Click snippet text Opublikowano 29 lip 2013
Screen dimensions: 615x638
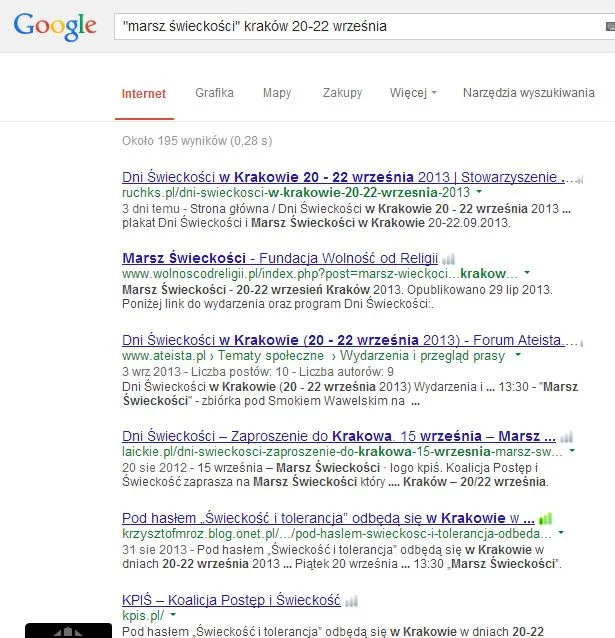pyautogui.click(x=479, y=290)
